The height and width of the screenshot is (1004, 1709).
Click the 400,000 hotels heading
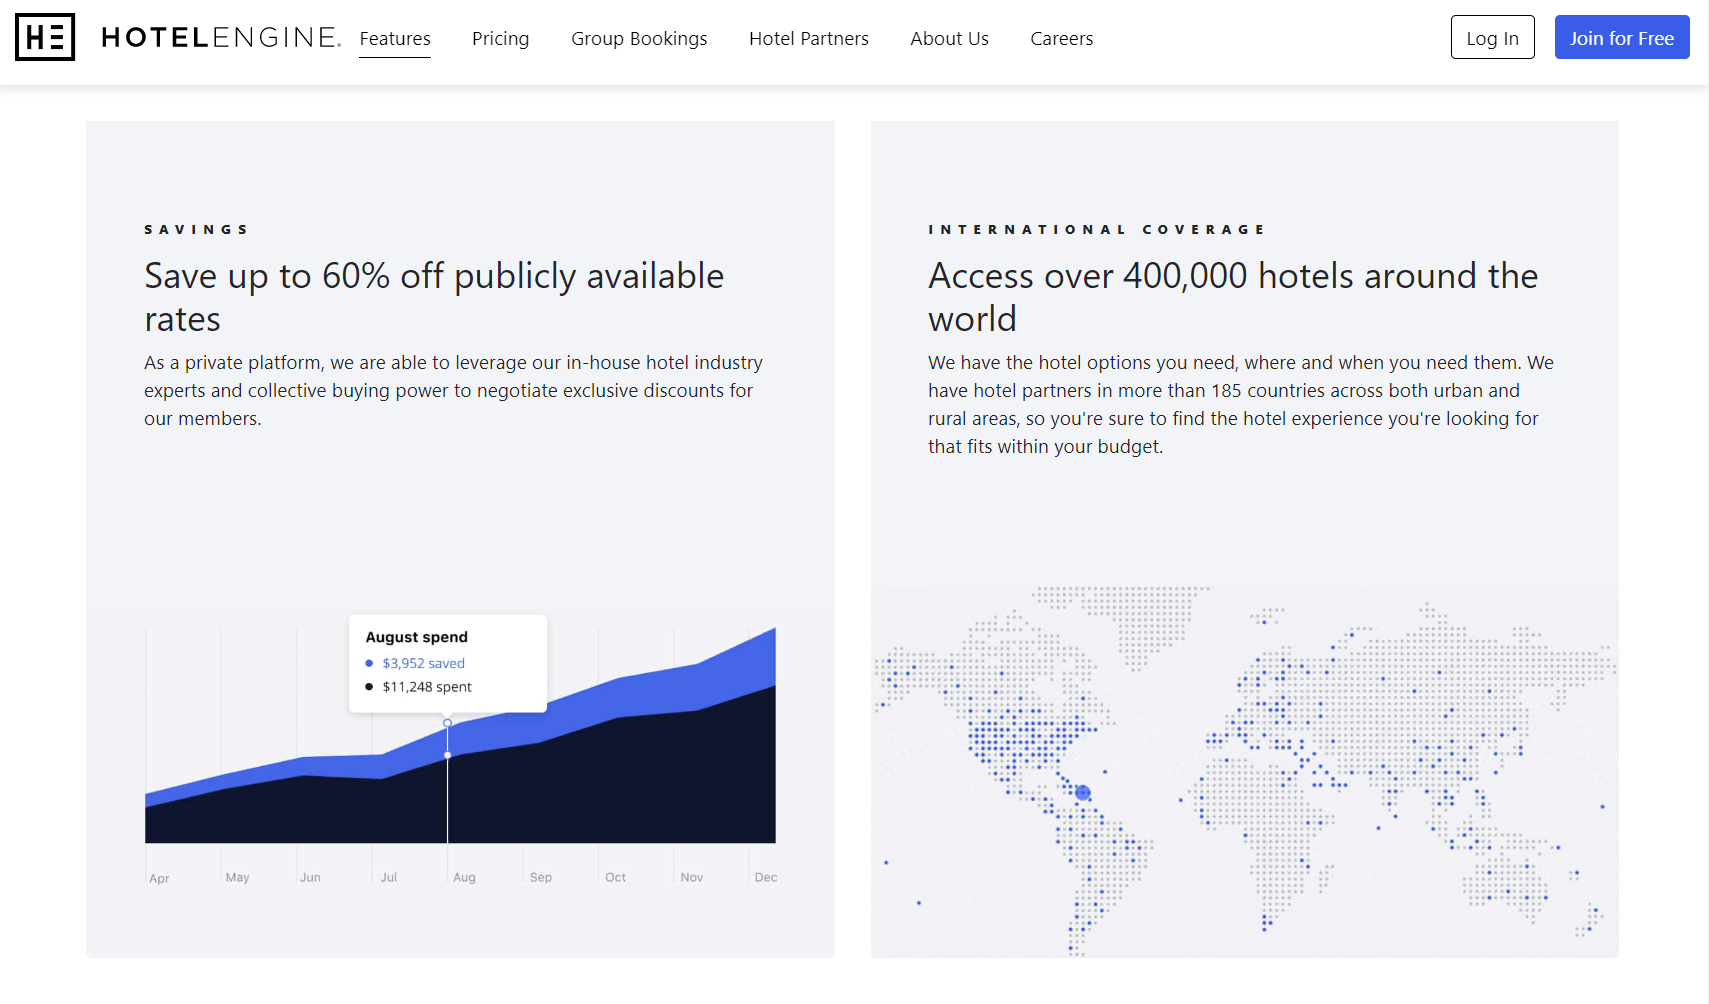click(1232, 297)
